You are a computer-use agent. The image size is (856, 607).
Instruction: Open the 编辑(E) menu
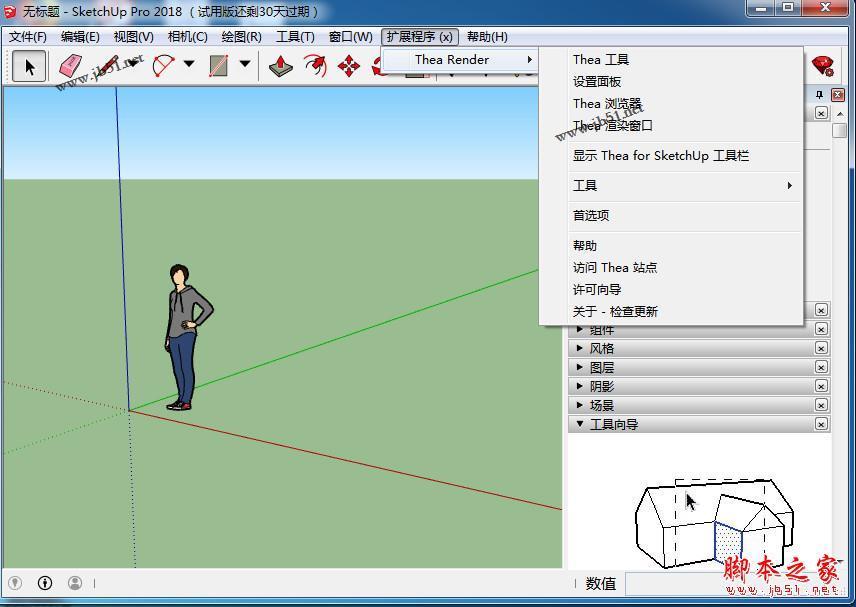pyautogui.click(x=80, y=37)
